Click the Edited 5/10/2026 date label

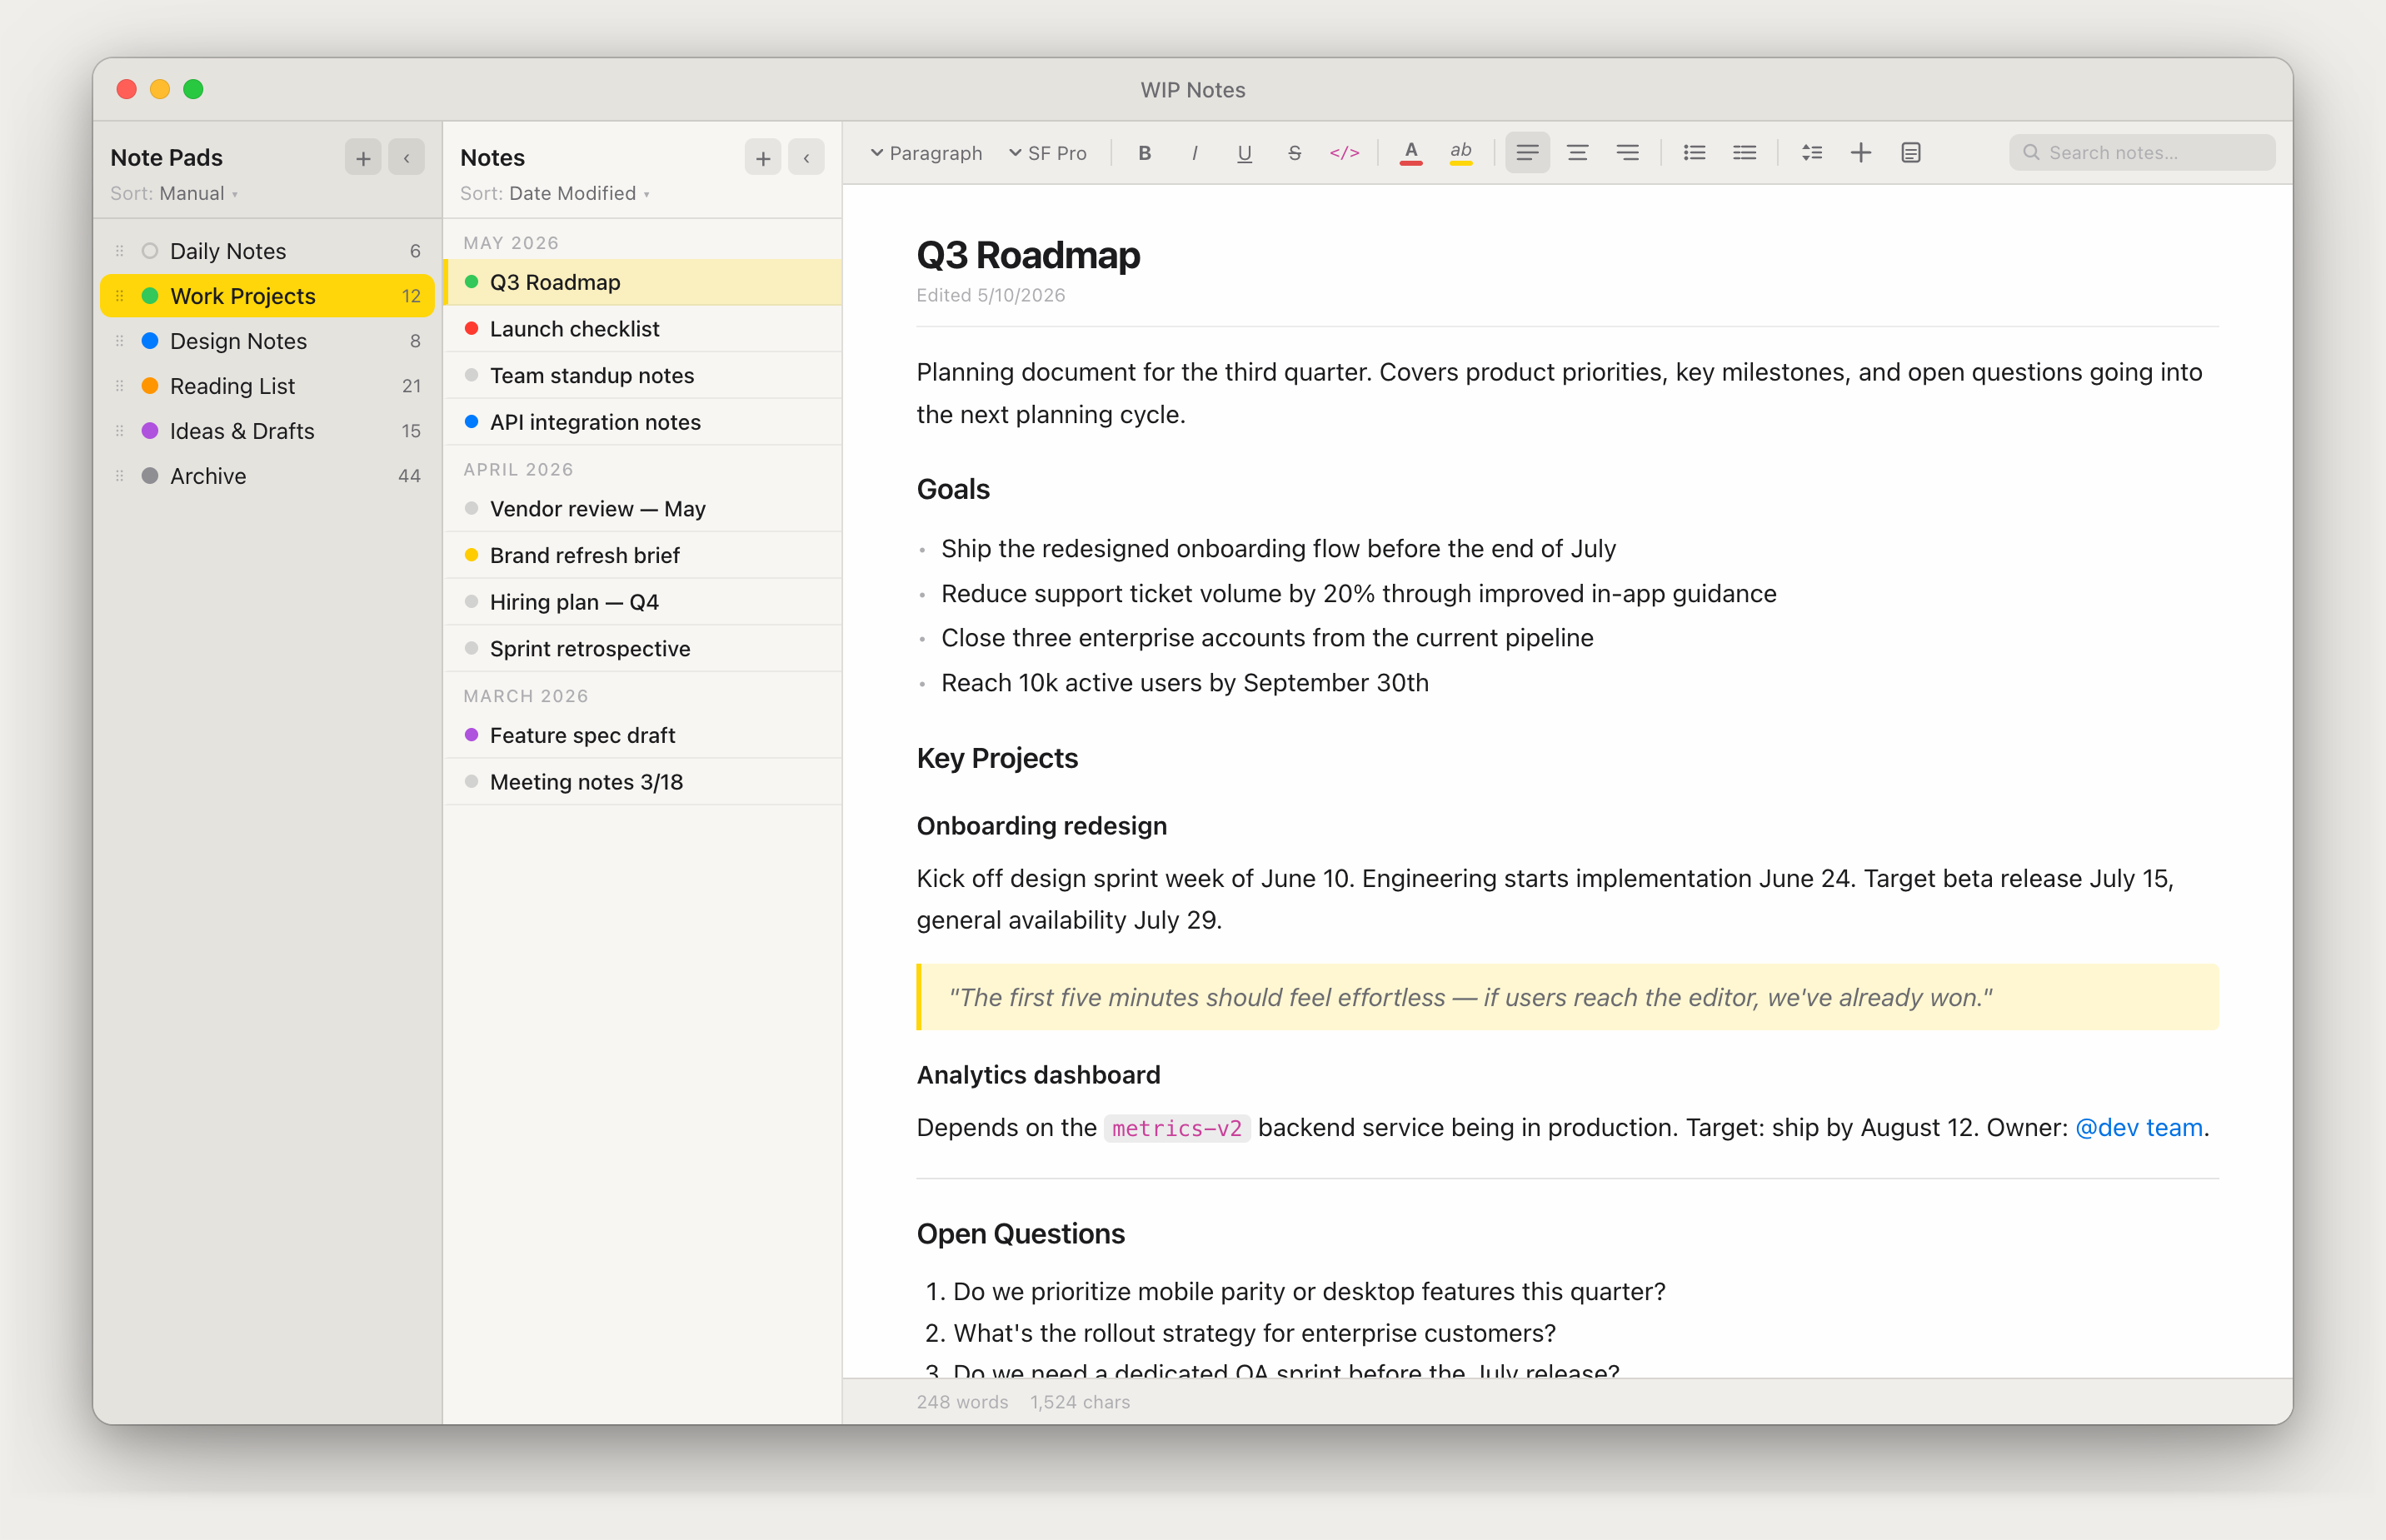click(x=991, y=295)
